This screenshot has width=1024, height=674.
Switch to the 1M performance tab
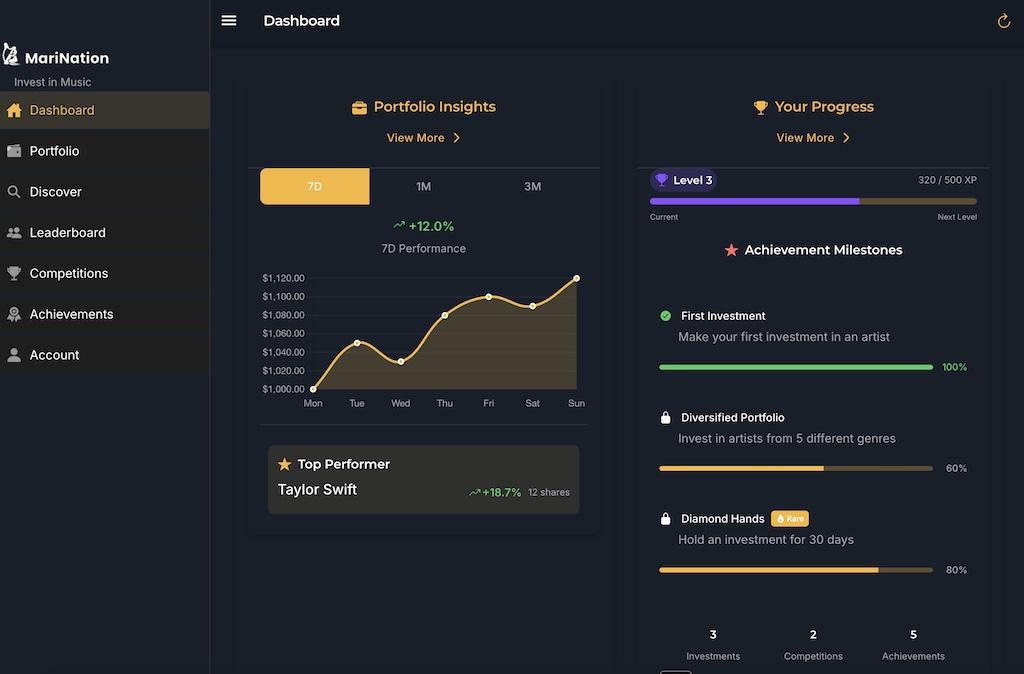click(x=423, y=186)
